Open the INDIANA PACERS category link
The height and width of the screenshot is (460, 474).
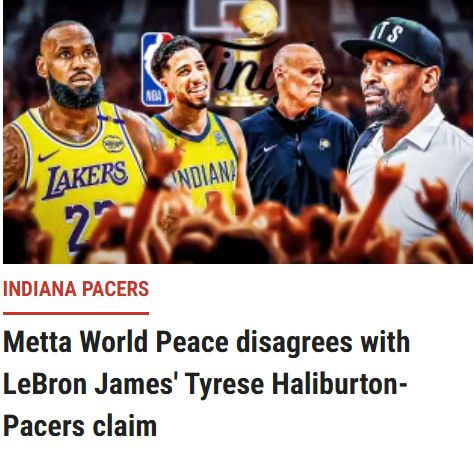point(76,289)
